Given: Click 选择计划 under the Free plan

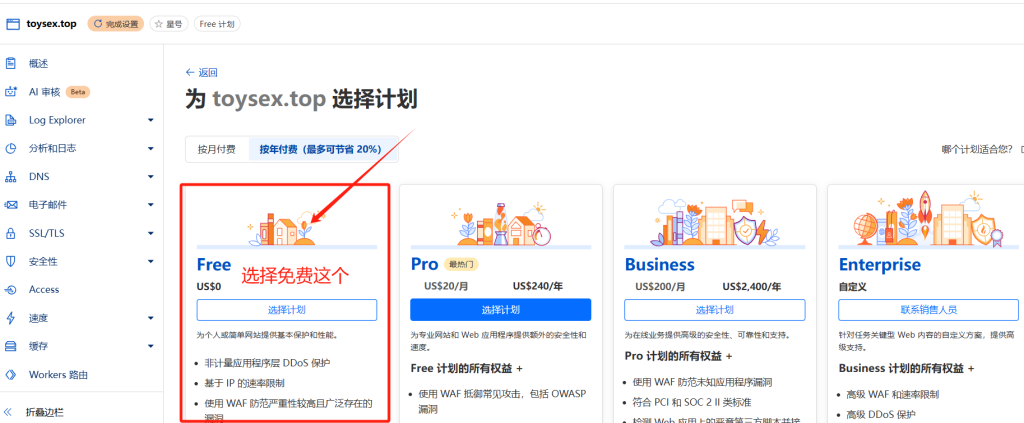Looking at the screenshot, I should (x=287, y=310).
